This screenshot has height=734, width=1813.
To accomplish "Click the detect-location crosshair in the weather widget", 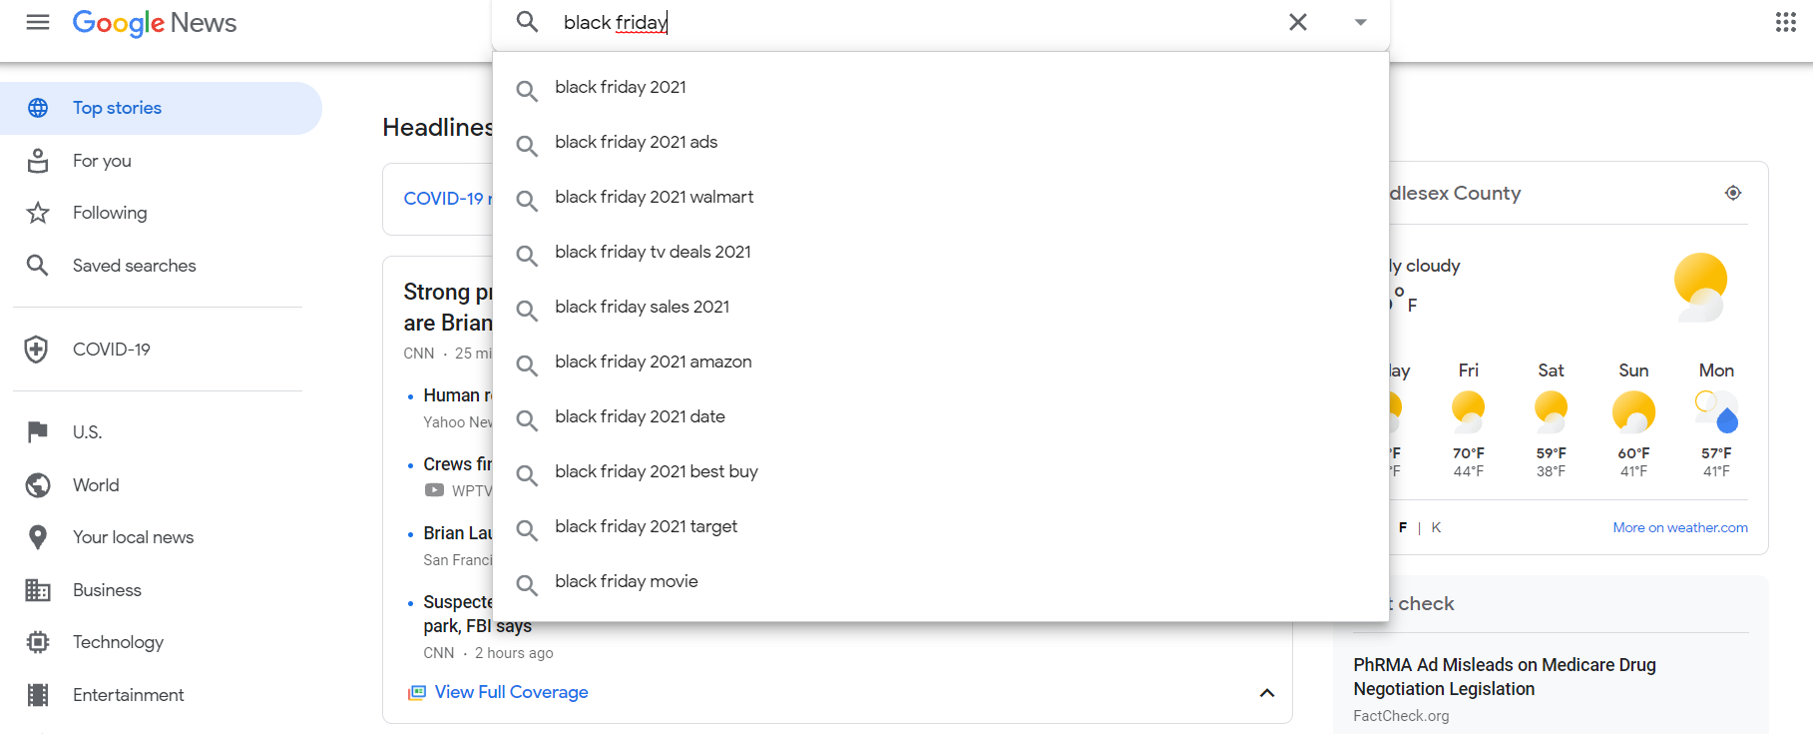I will click(1733, 192).
